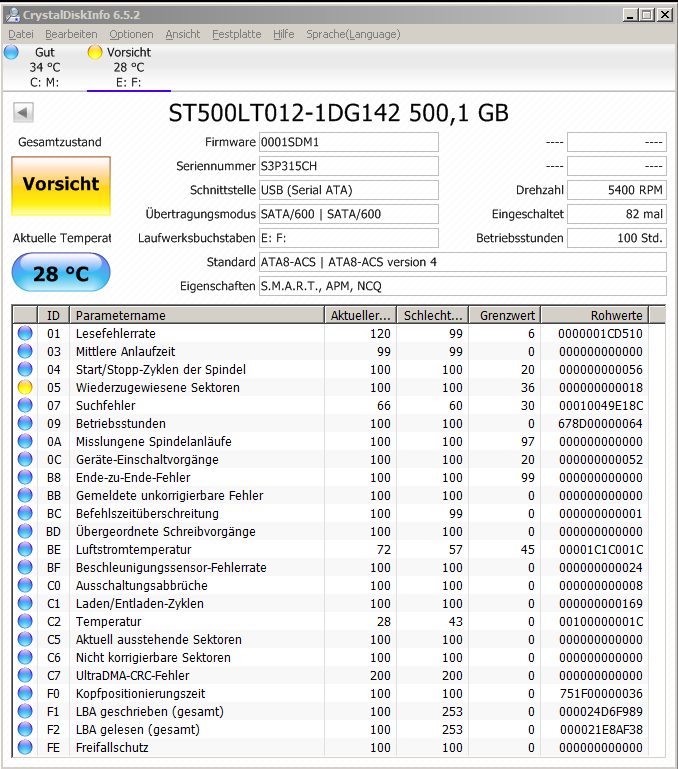The height and width of the screenshot is (769, 678).
Task: Click raw value 751F00000036
Action: pyautogui.click(x=601, y=693)
